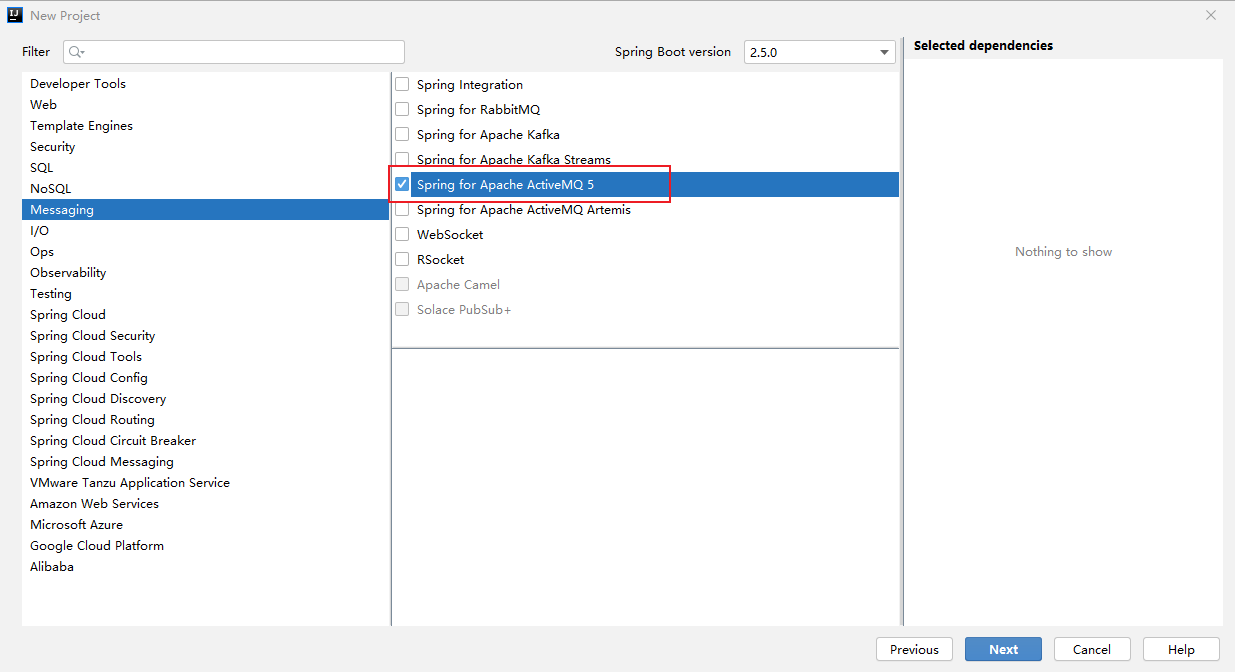Screen dimensions: 1235x672
Task: Select Spring Cloud Routing category
Action: pyautogui.click(x=205, y=420)
